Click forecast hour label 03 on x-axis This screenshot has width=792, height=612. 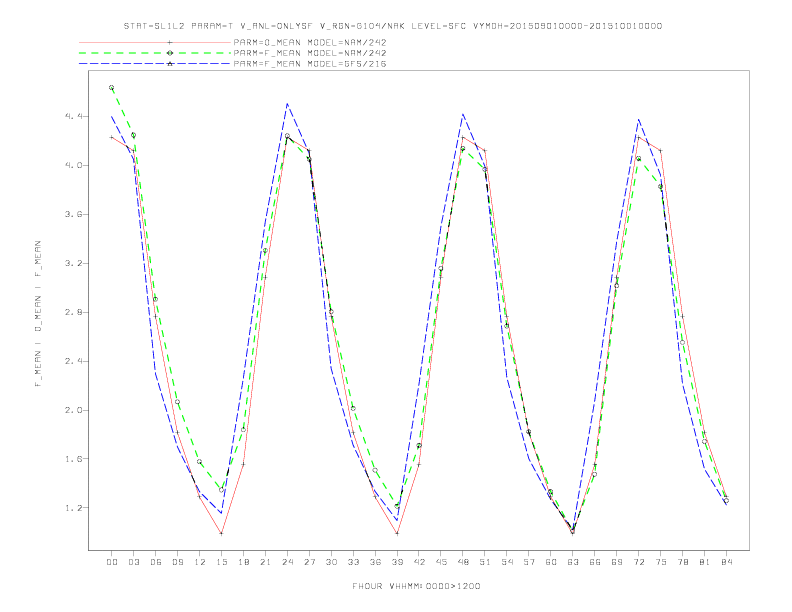pos(133,562)
